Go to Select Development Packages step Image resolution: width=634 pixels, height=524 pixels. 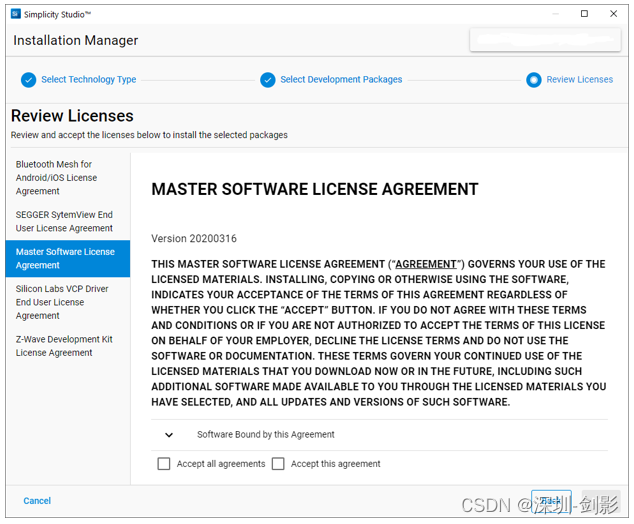(341, 79)
